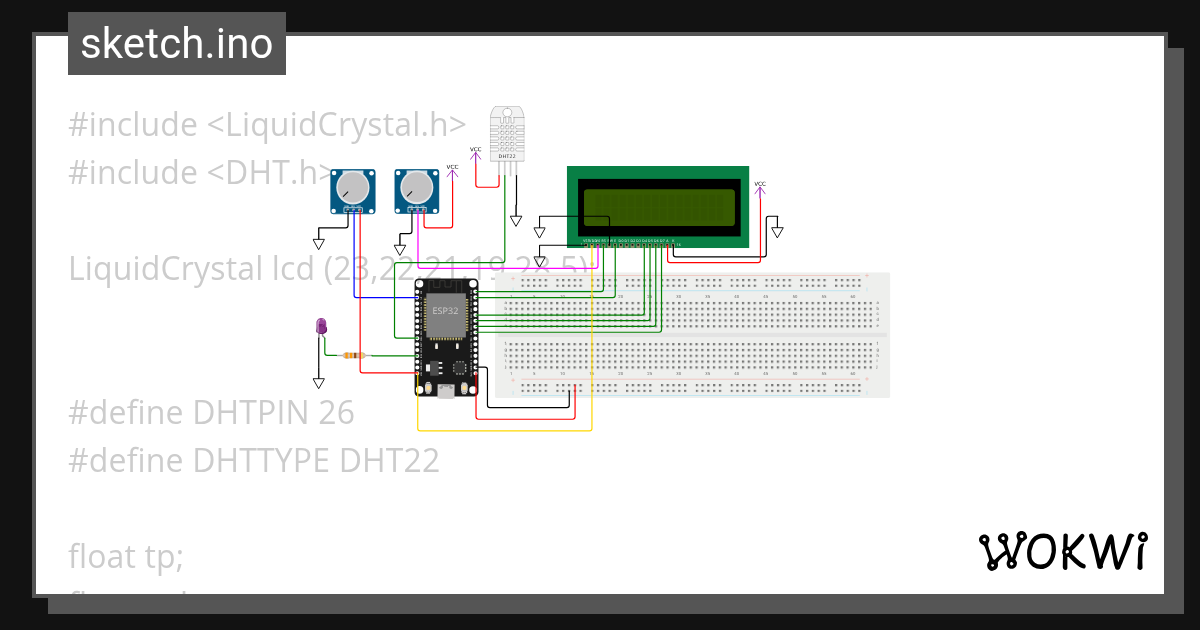Click the #define DHTPIN 26 code line
Viewport: 1200px width, 630px height.
[x=212, y=412]
